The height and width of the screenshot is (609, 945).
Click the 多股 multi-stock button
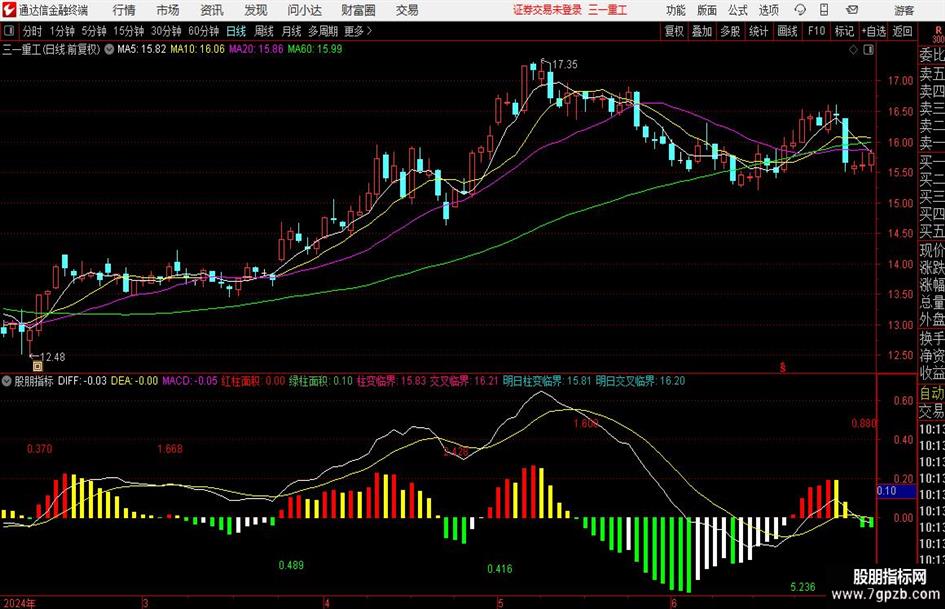730,31
